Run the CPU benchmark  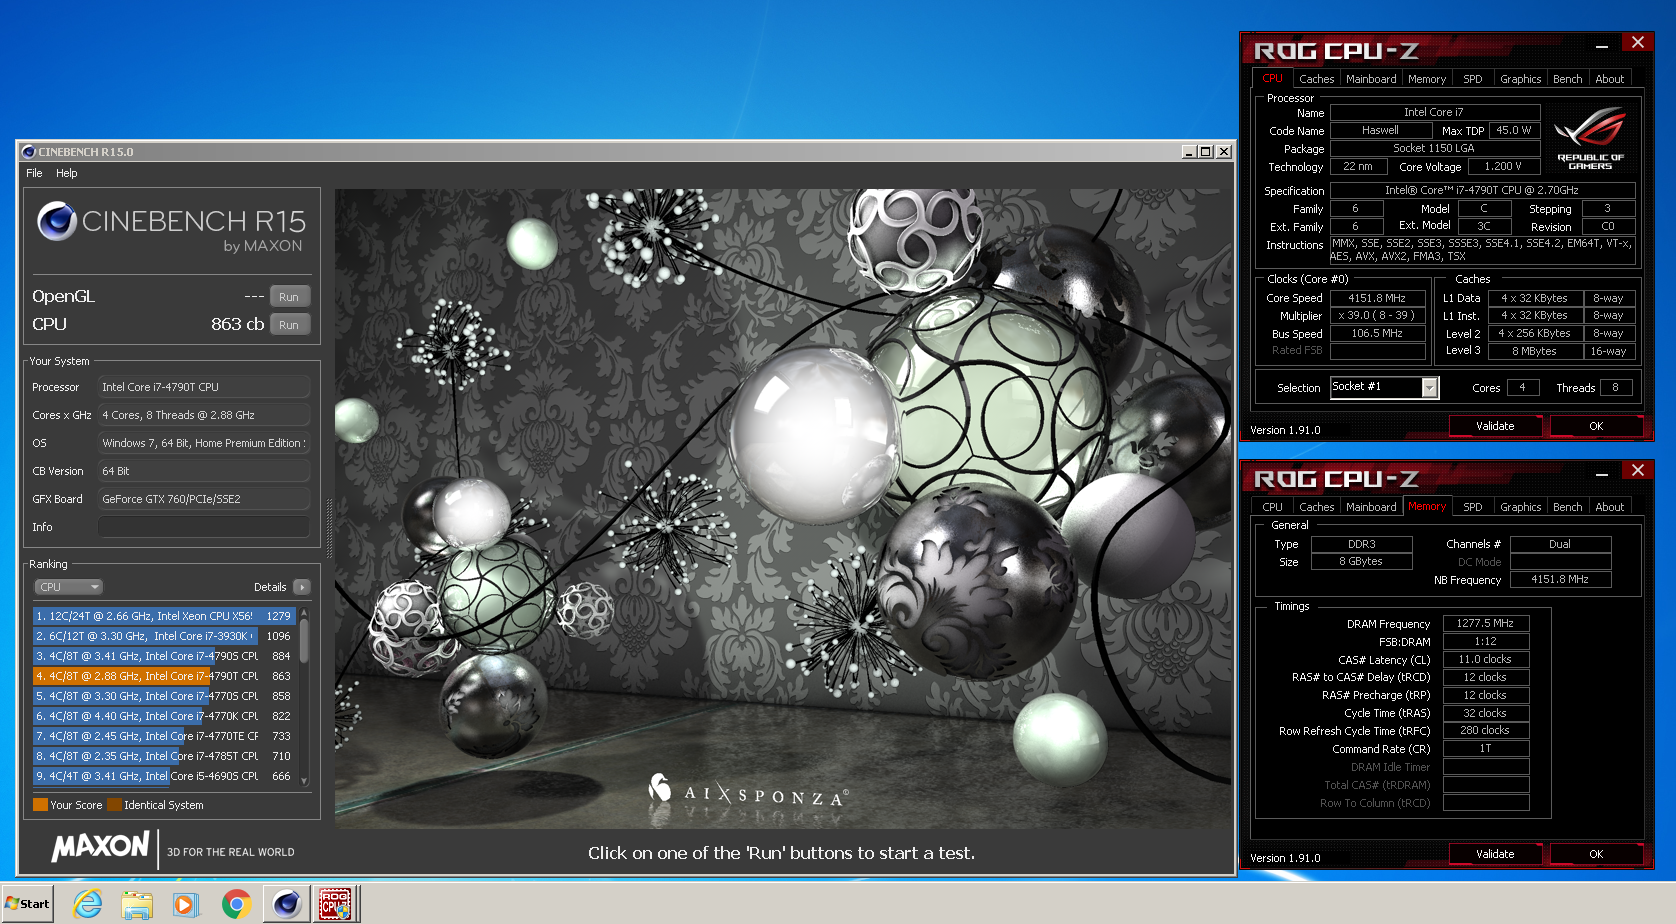[x=289, y=325]
